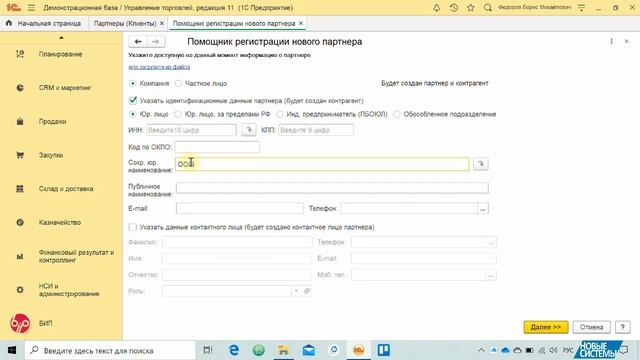Image resolution: width=640 pixels, height=360 pixels.
Task: Click user name Федоров Борис Михайлович
Action: click(x=534, y=8)
